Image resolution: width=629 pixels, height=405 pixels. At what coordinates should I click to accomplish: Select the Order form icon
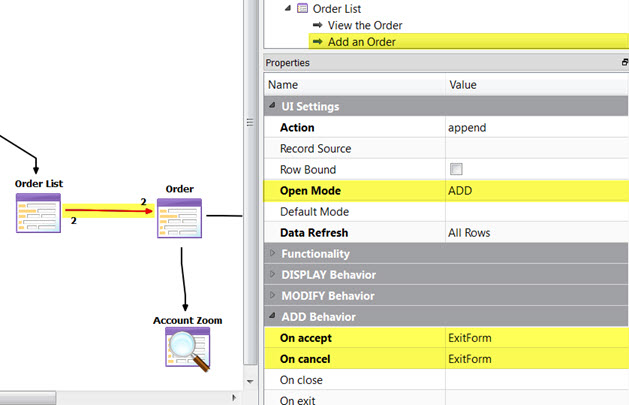tap(179, 217)
